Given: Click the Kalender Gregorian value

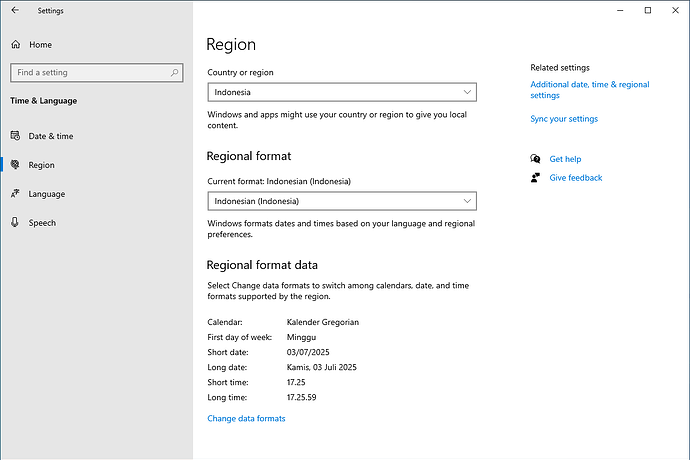Looking at the screenshot, I should point(323,322).
